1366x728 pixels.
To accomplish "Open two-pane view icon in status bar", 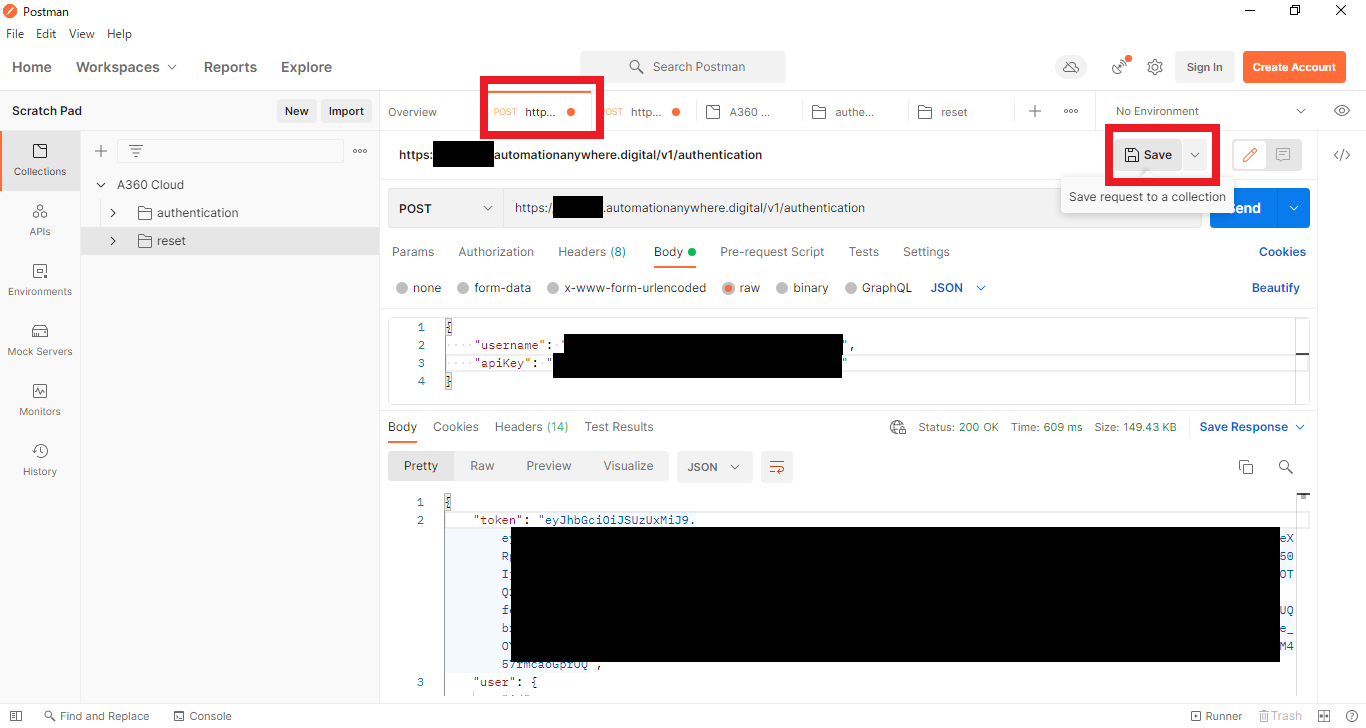I will 1324,716.
